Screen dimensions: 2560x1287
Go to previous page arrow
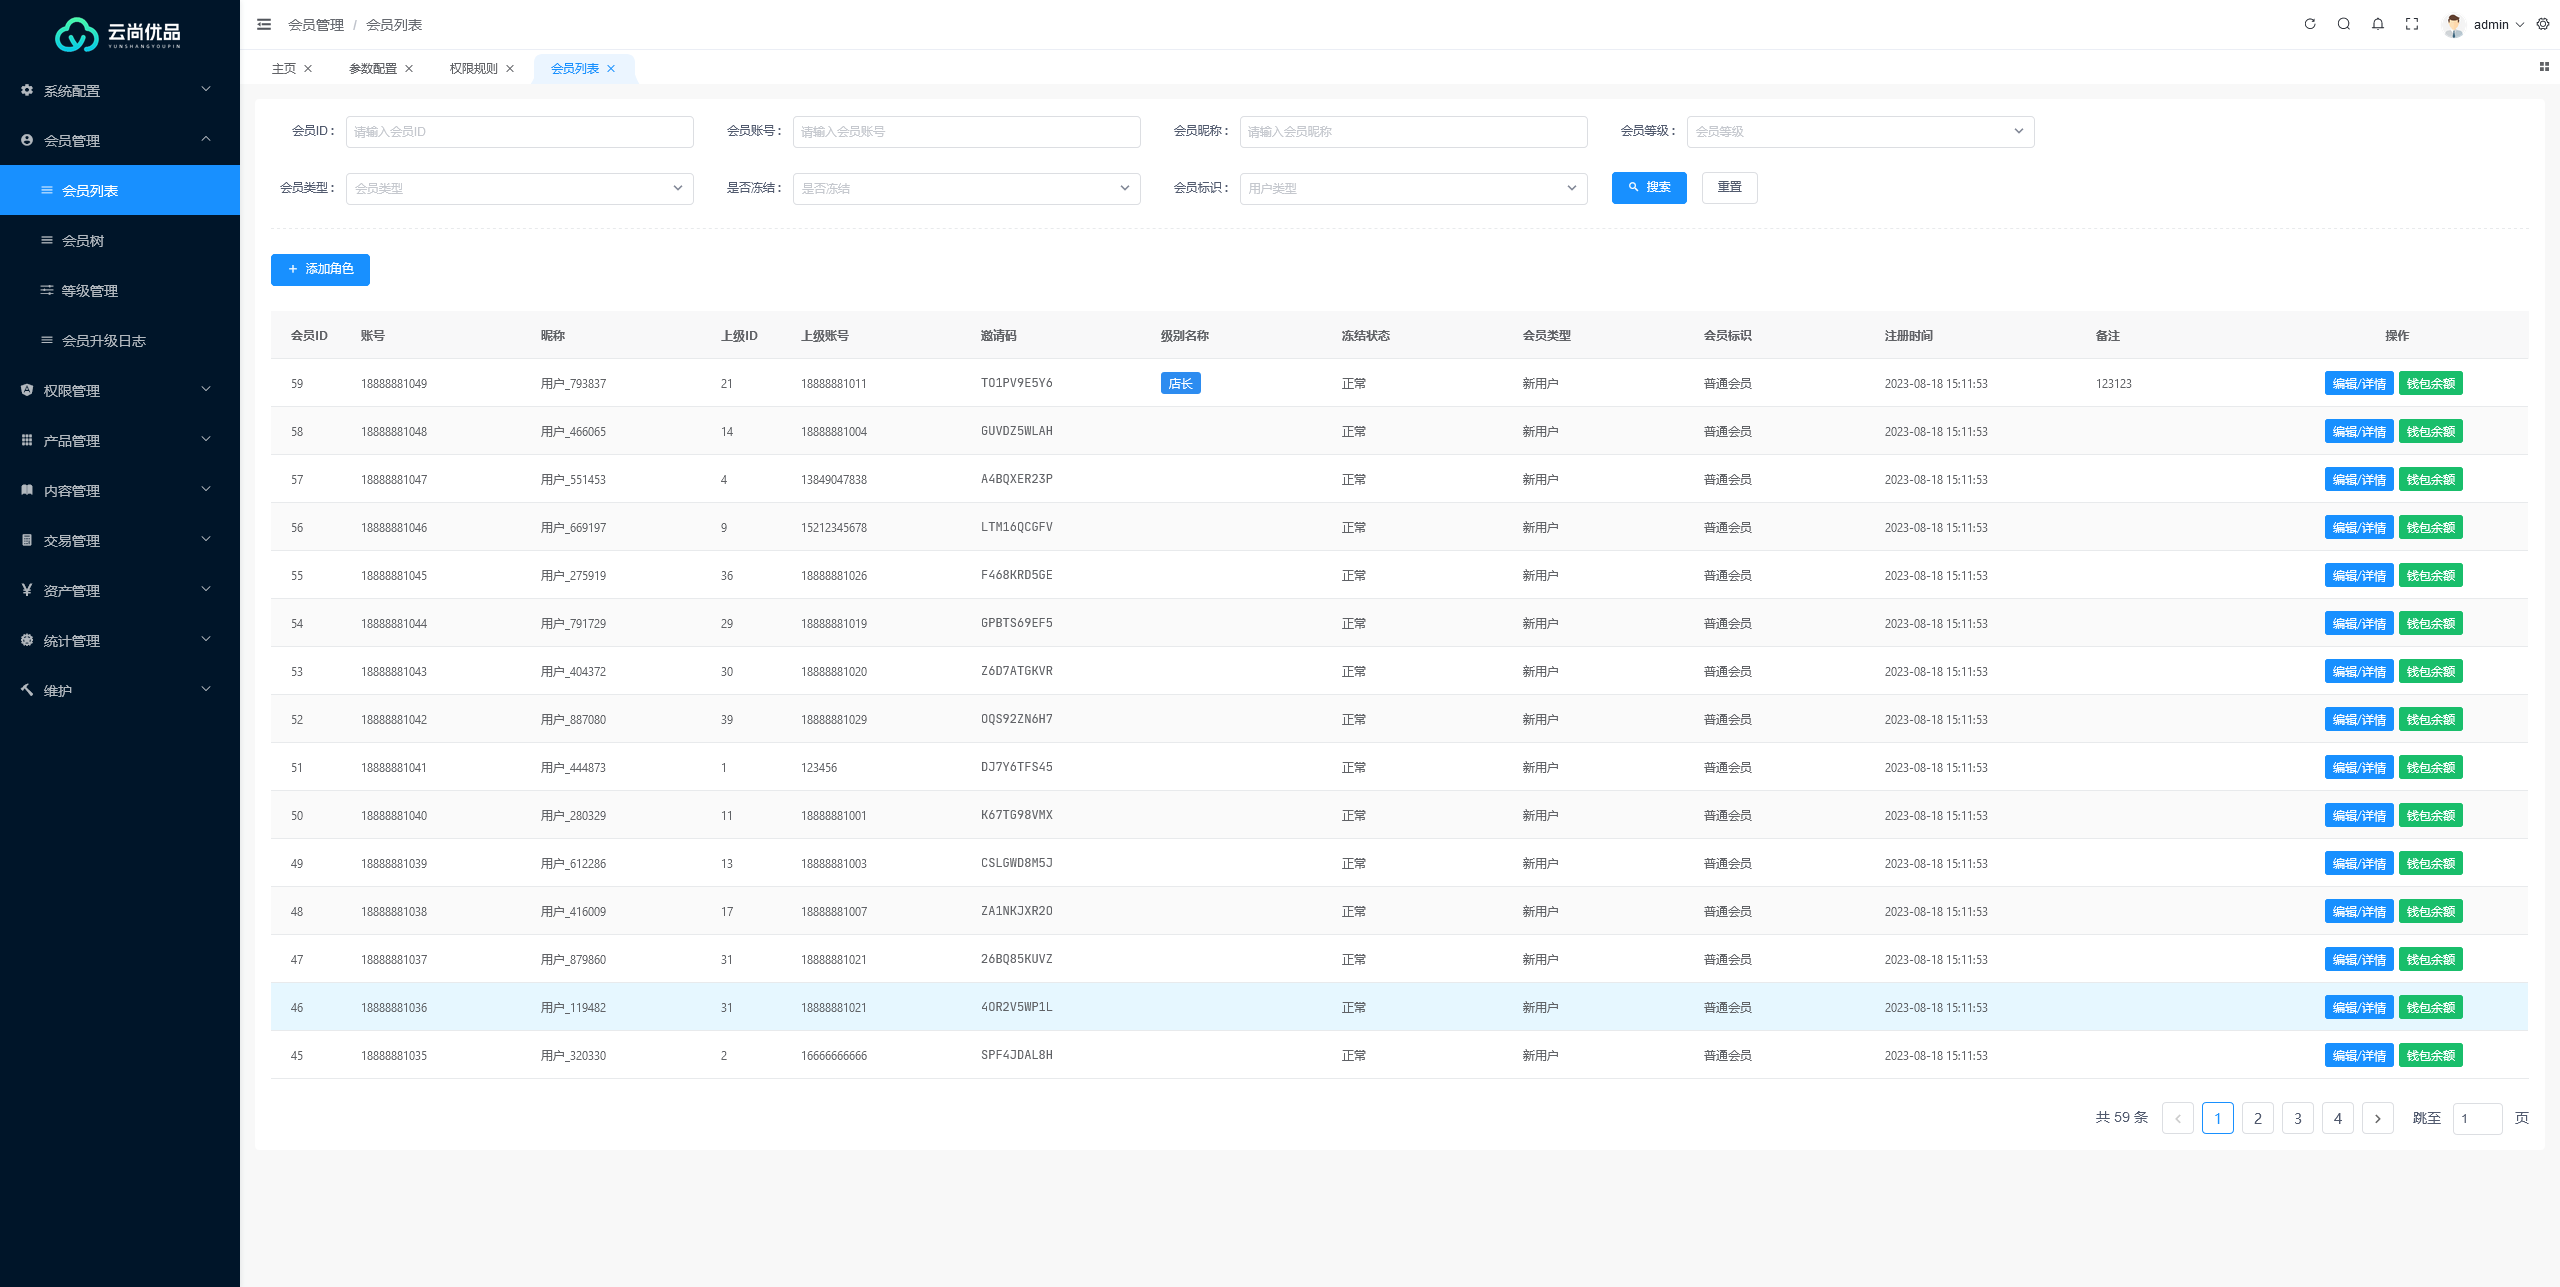2178,1118
